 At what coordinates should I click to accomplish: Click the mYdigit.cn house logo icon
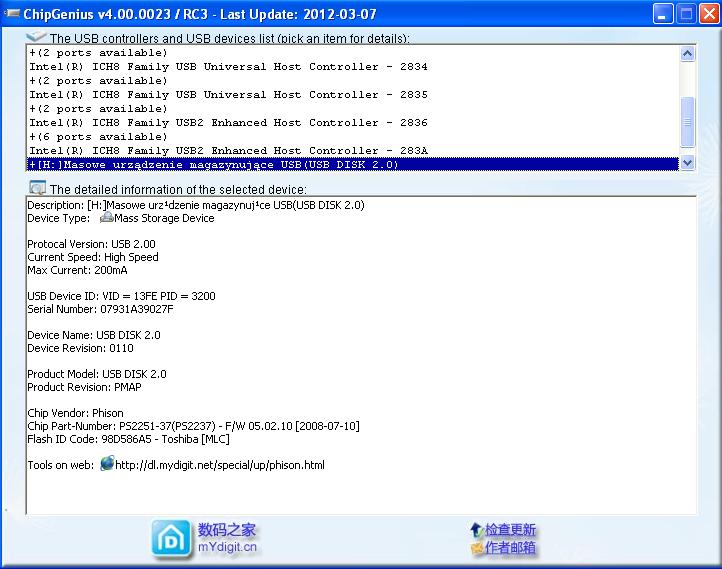(x=171, y=540)
